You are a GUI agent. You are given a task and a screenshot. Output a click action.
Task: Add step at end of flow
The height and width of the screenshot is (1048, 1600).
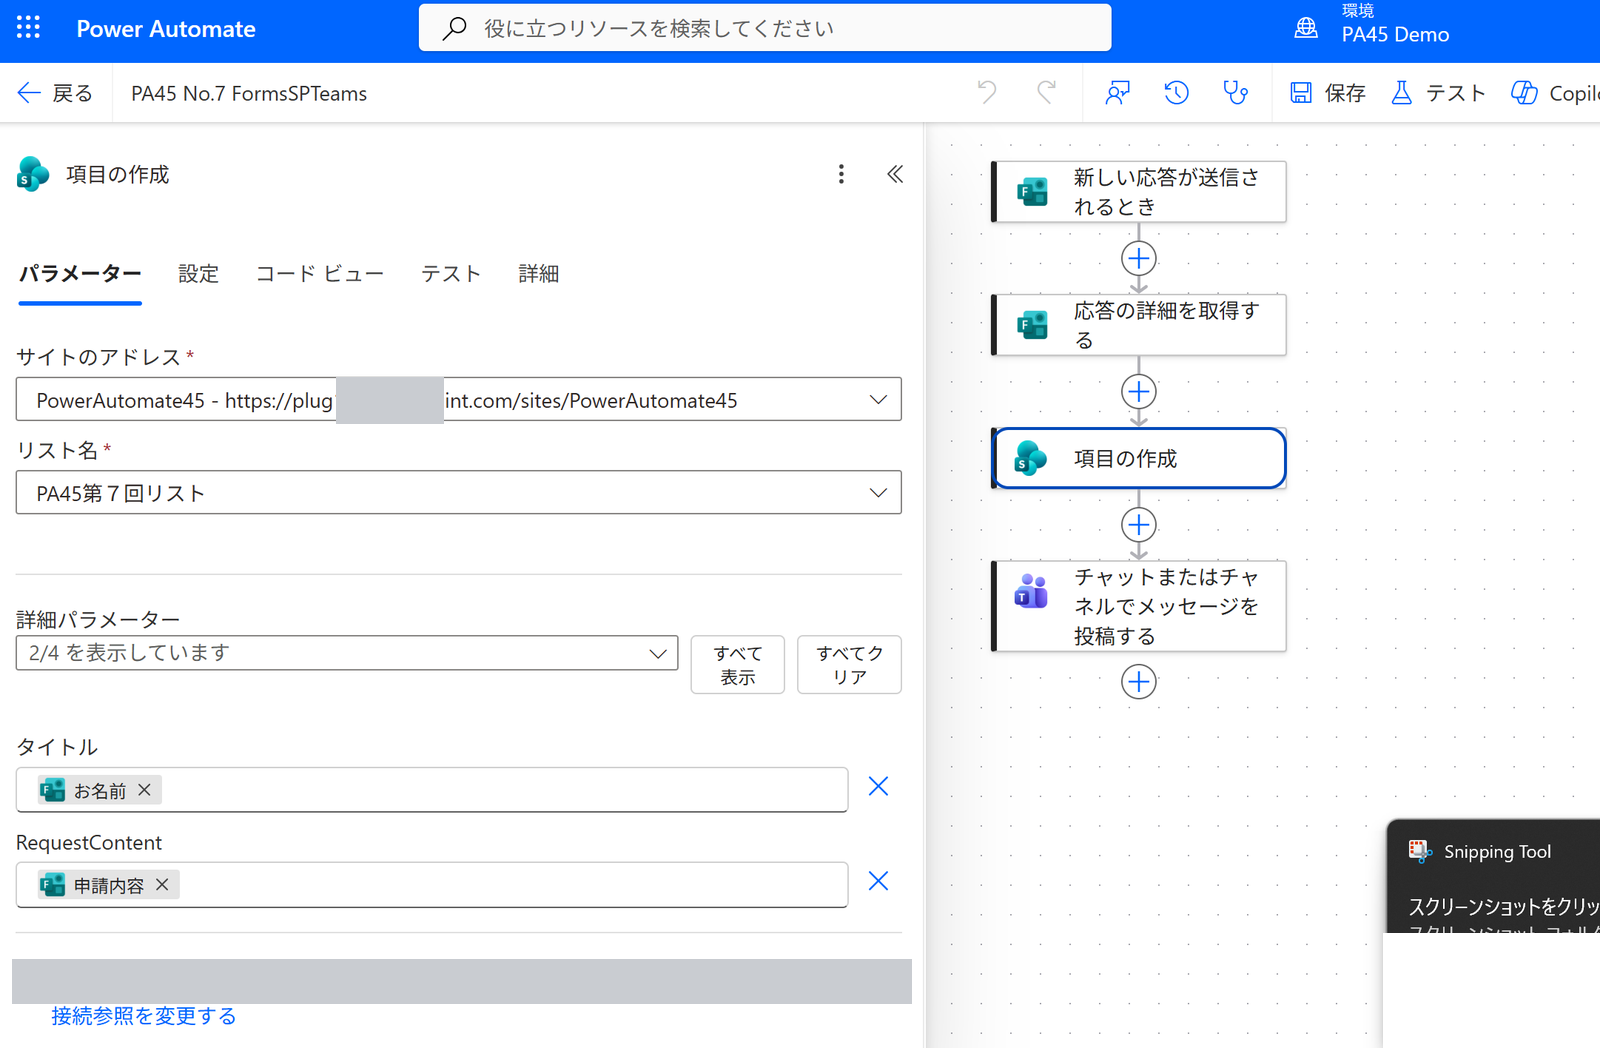pos(1139,682)
